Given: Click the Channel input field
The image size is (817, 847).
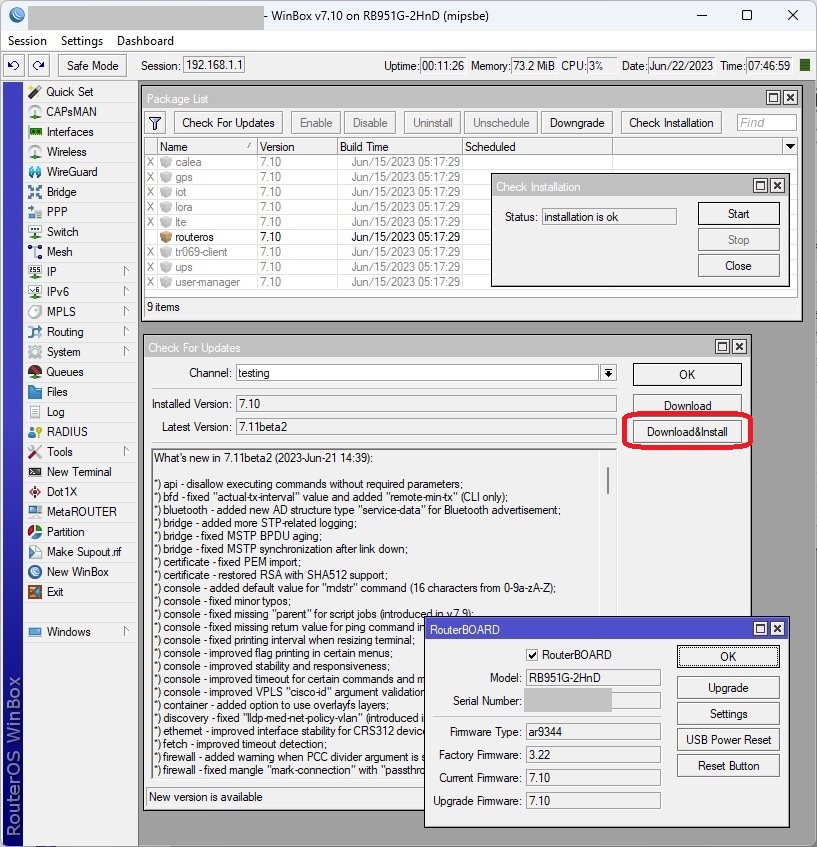Looking at the screenshot, I should coord(417,373).
